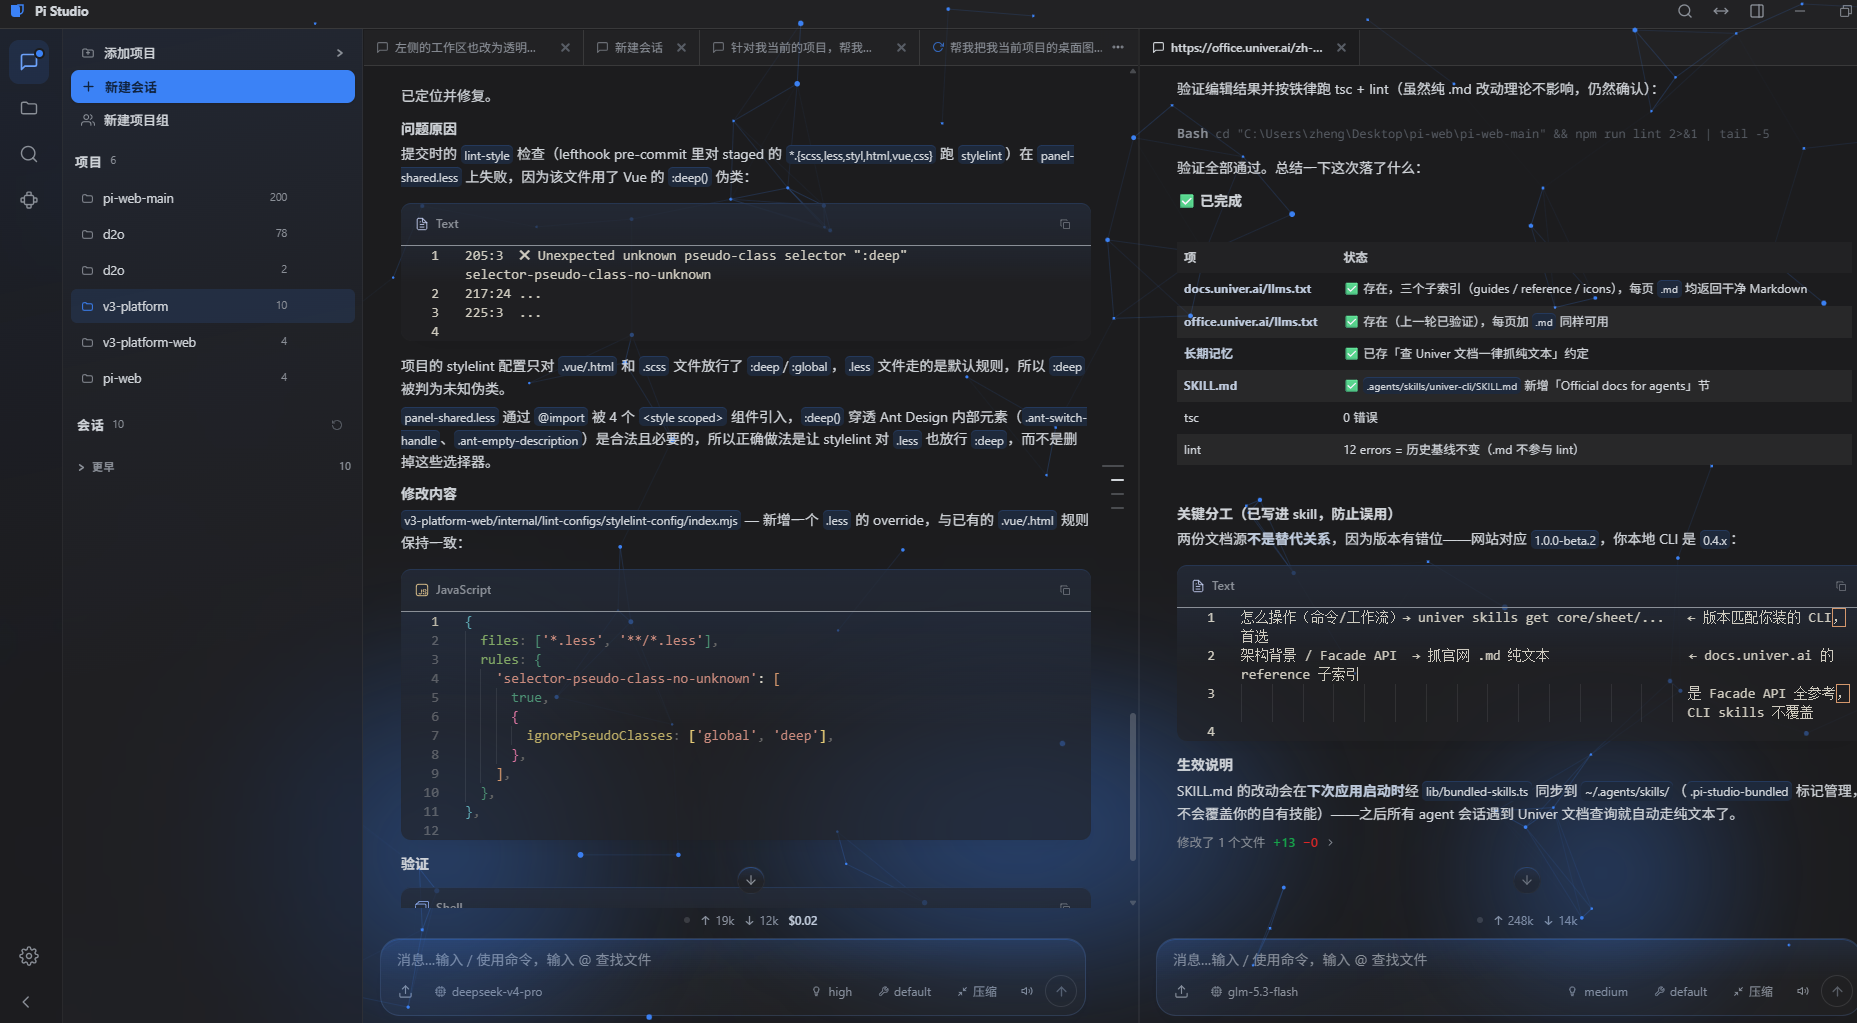Viewport: 1857px width, 1023px height.
Task: Click the 项目 section header
Action: click(88, 161)
